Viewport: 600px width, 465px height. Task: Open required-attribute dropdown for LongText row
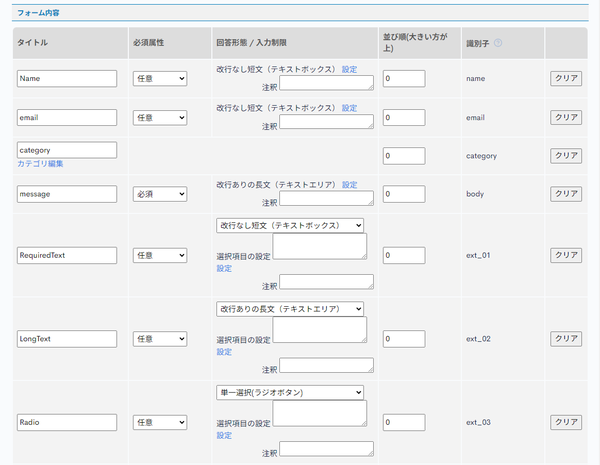click(x=160, y=339)
